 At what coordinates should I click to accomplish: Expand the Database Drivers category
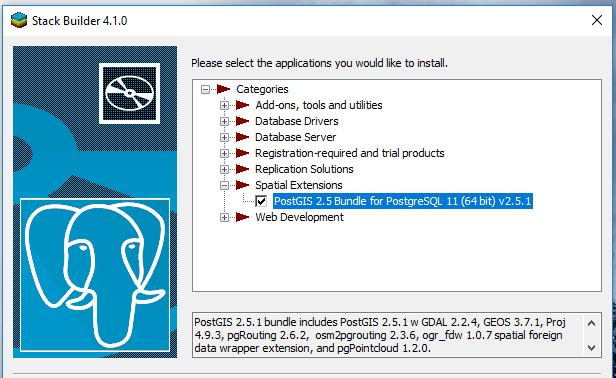[x=224, y=121]
